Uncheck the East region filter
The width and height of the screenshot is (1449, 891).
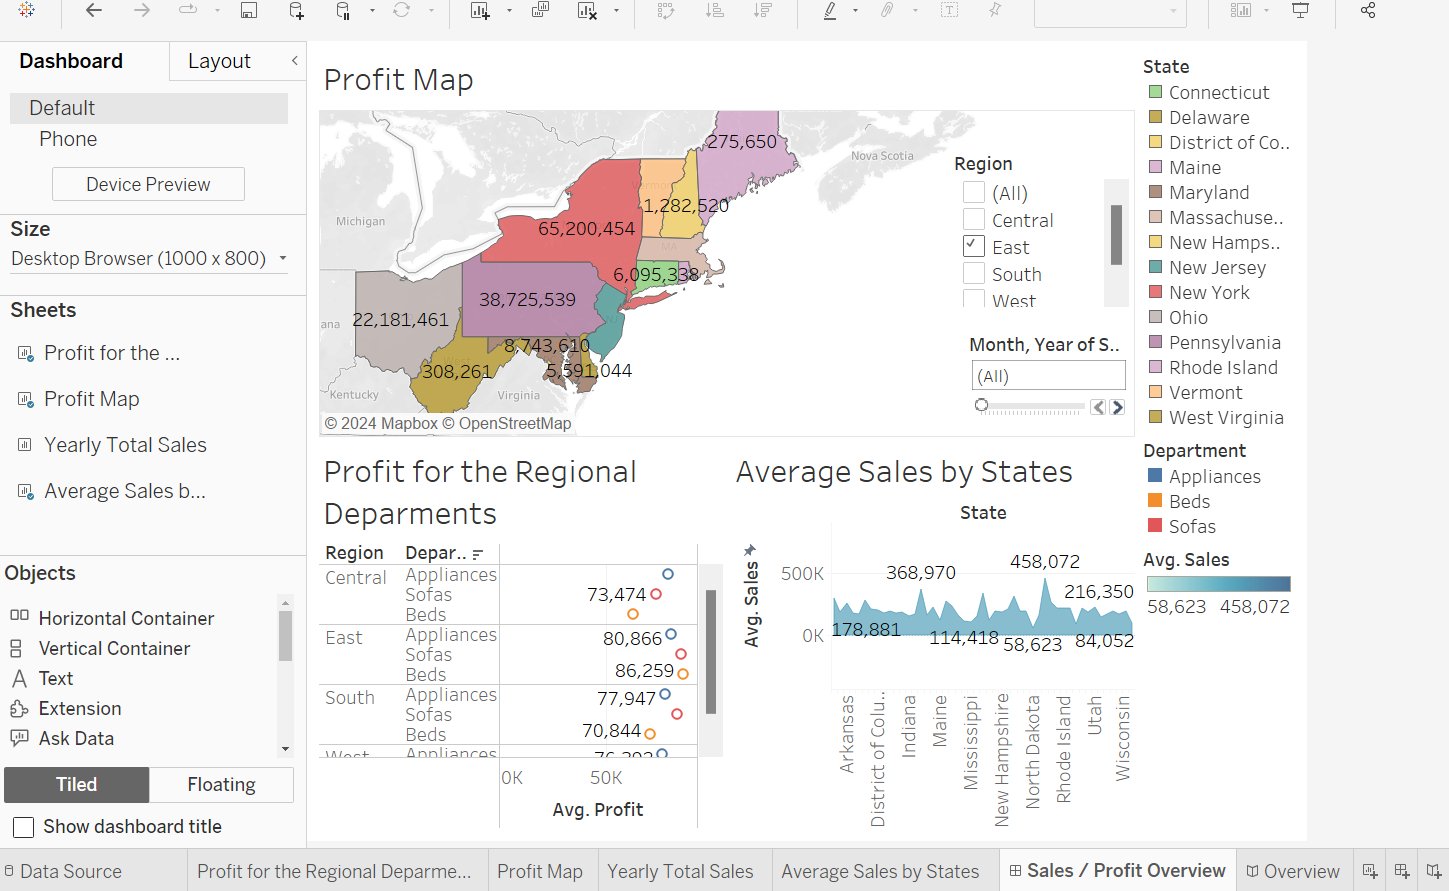coord(974,247)
